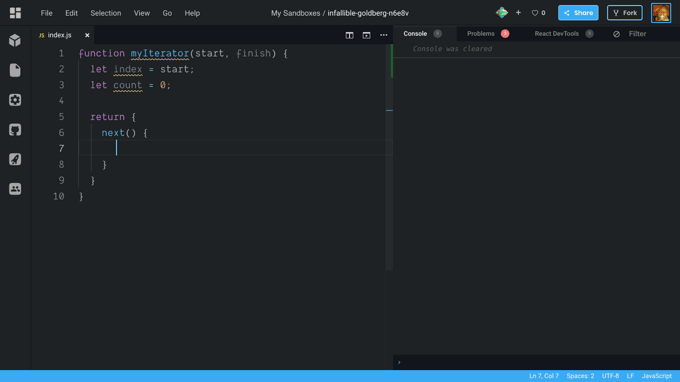Click the return keyword on line 5
The height and width of the screenshot is (382, 680).
click(x=107, y=117)
